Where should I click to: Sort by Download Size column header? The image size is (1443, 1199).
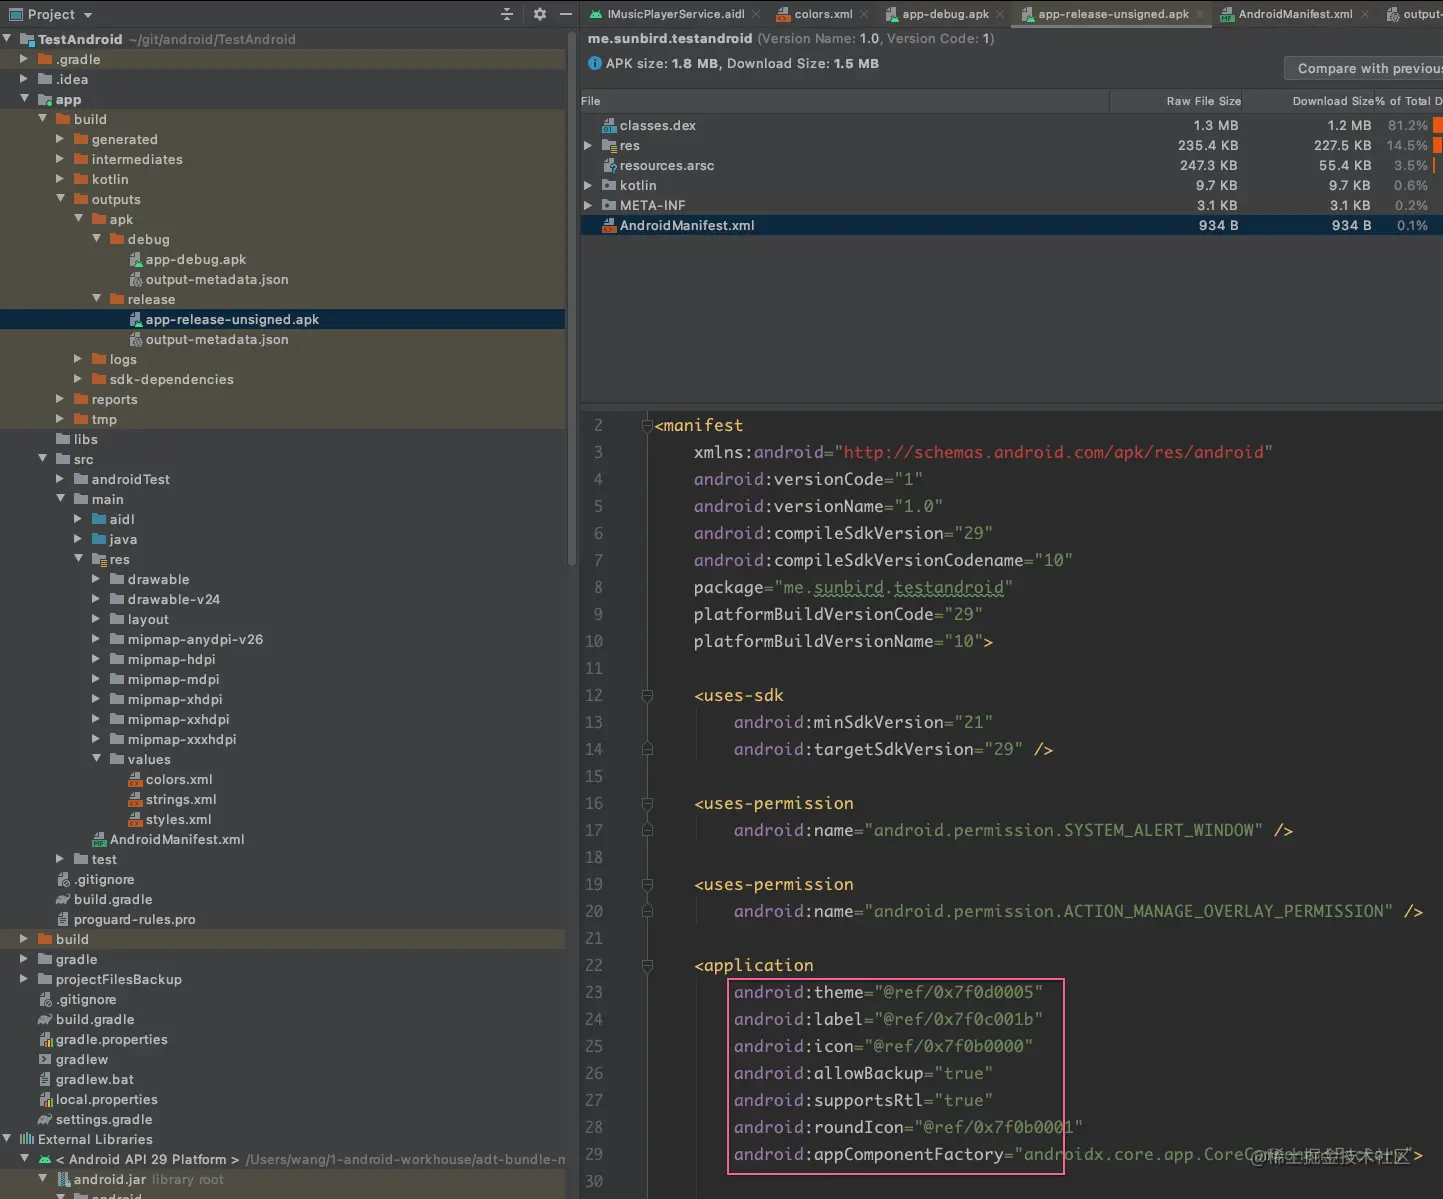(1309, 101)
